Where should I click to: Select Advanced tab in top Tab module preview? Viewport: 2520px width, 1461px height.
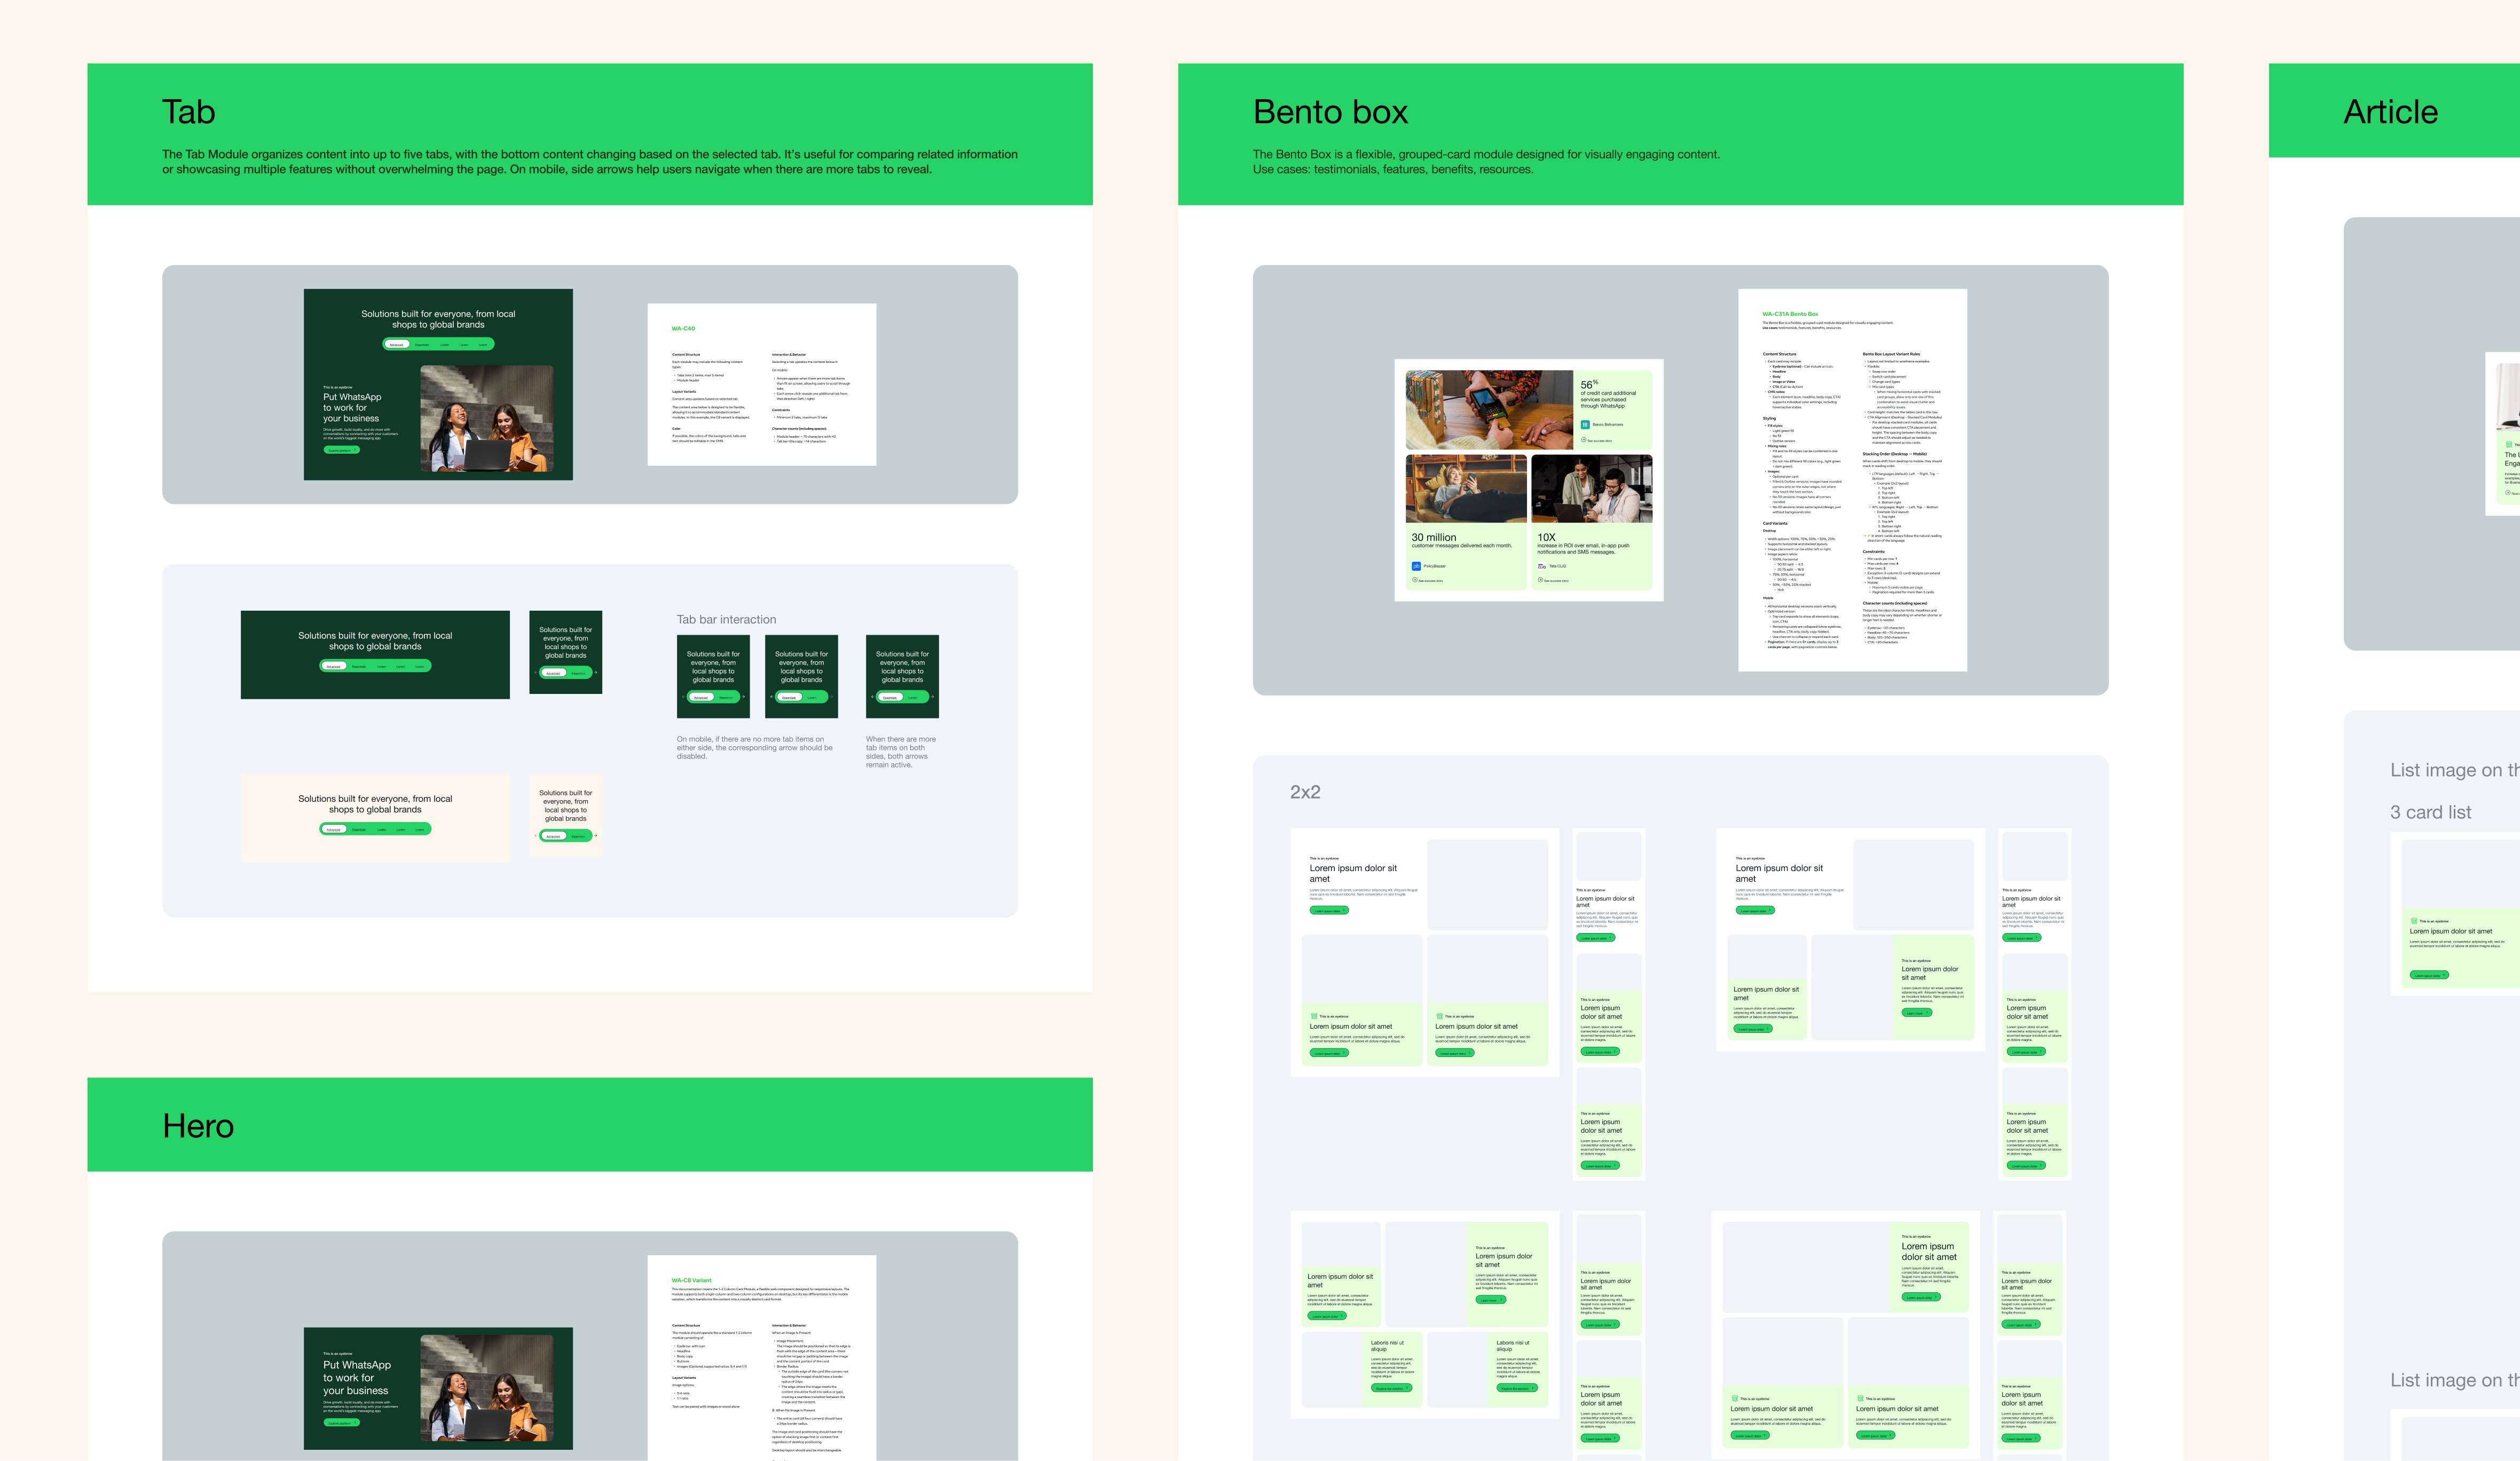[397, 344]
